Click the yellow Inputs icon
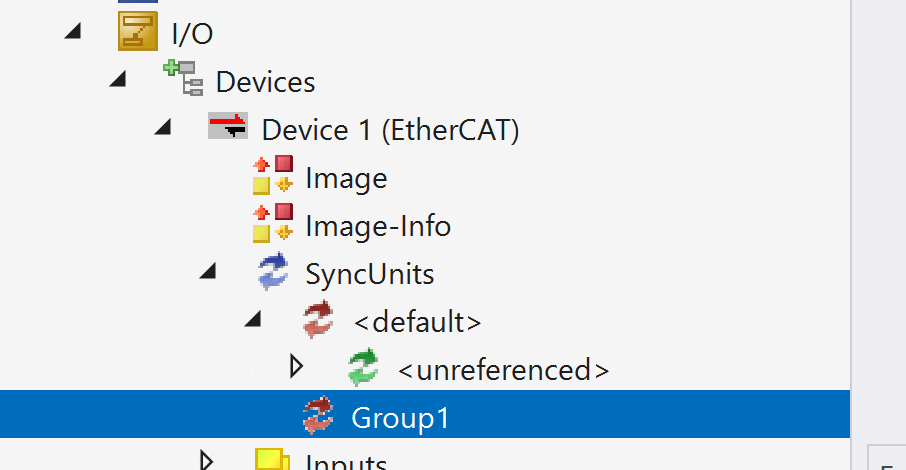 pos(272,460)
